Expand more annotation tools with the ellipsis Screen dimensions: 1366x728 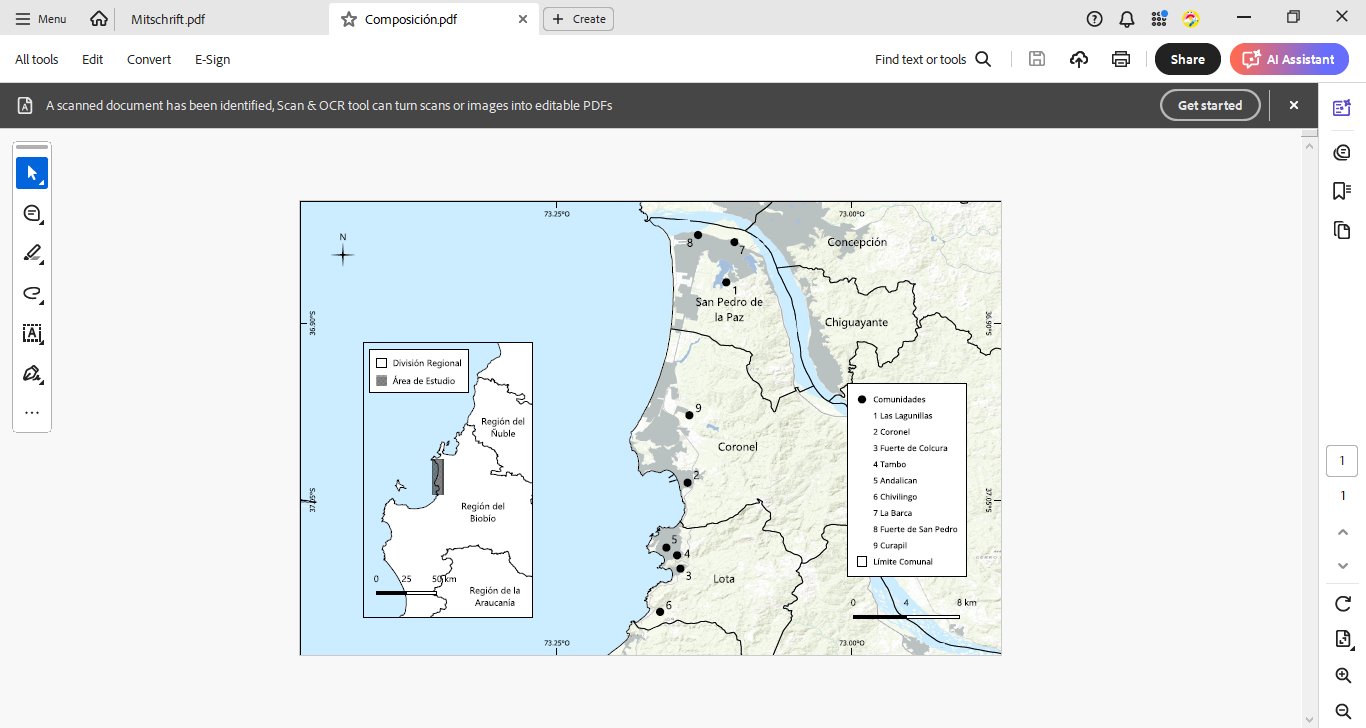pos(31,412)
